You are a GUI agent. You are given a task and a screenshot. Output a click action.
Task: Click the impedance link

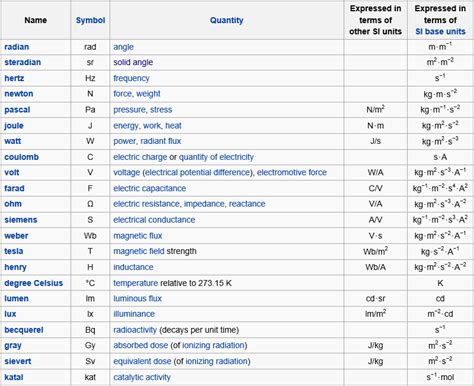[204, 204]
